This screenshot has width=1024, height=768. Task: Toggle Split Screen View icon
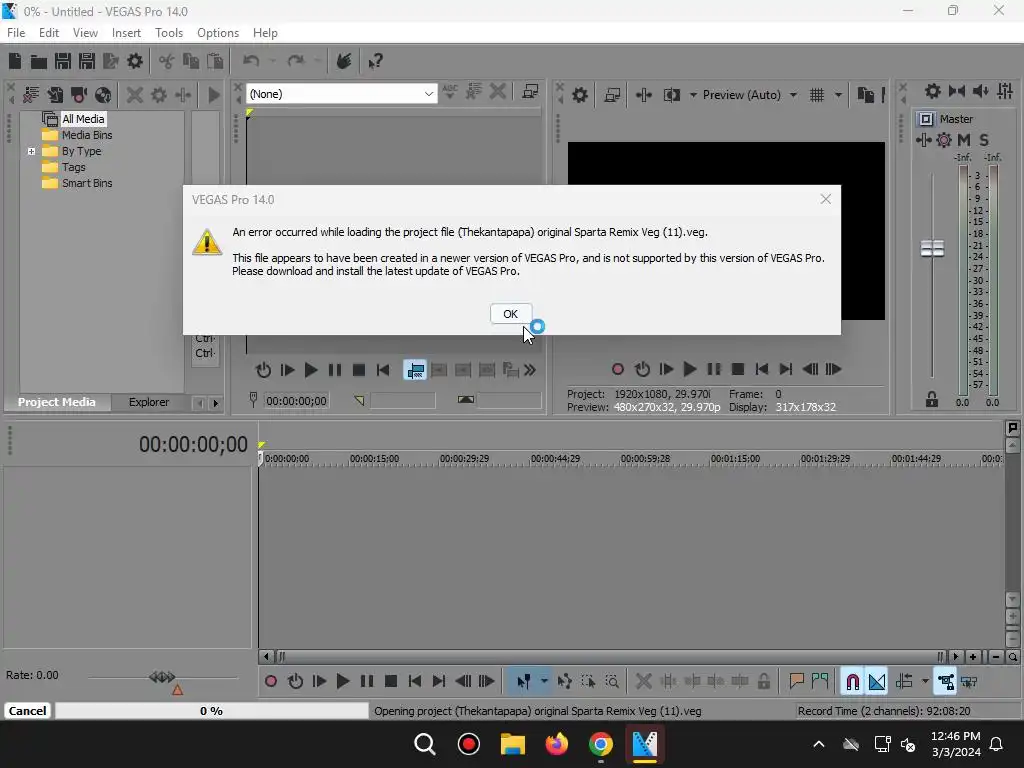pos(671,95)
